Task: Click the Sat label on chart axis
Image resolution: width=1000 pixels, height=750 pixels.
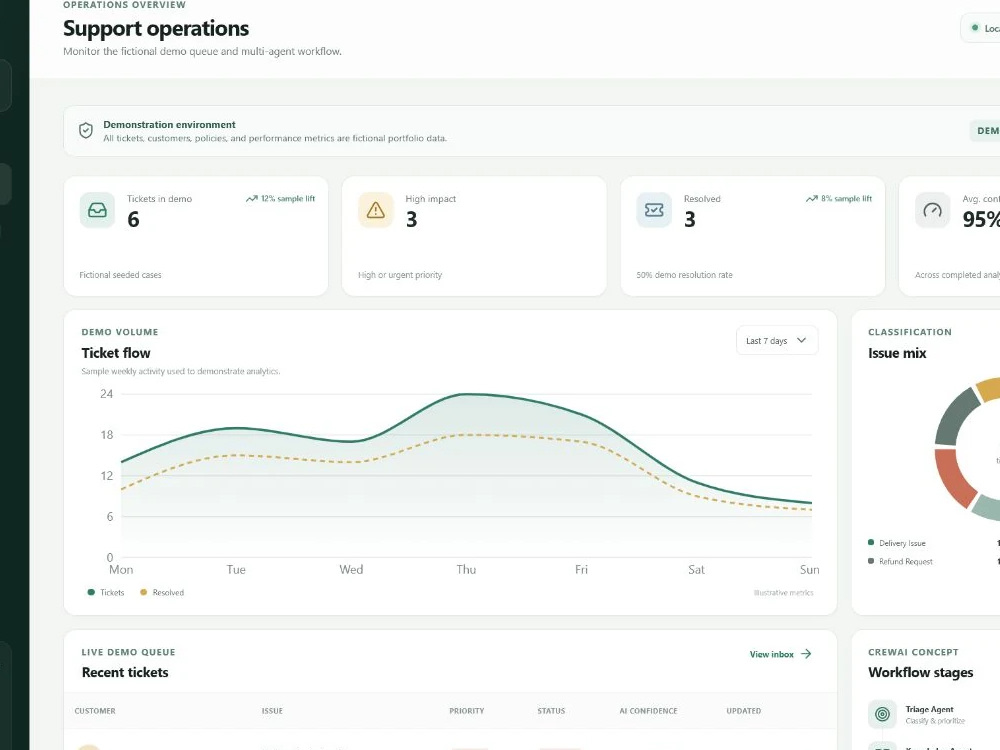Action: point(696,570)
